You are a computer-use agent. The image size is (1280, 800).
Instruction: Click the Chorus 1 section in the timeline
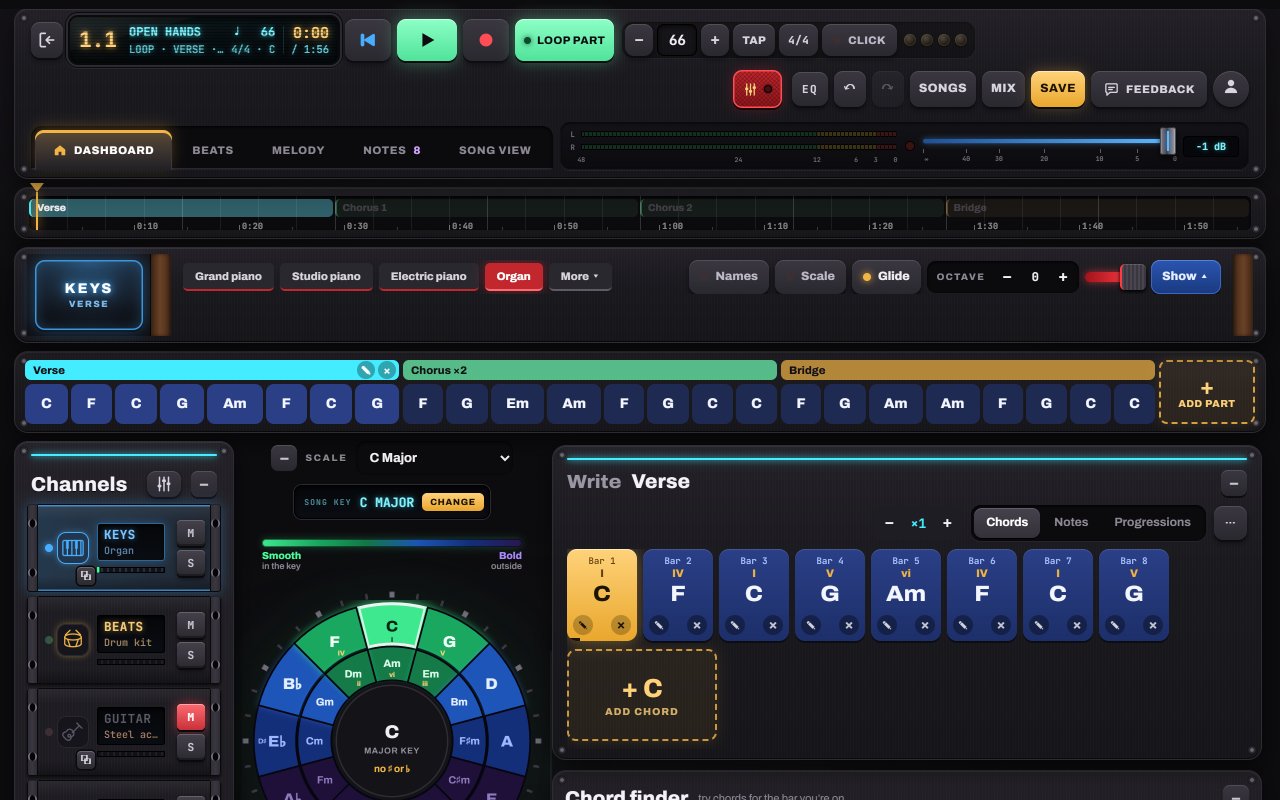tap(487, 208)
